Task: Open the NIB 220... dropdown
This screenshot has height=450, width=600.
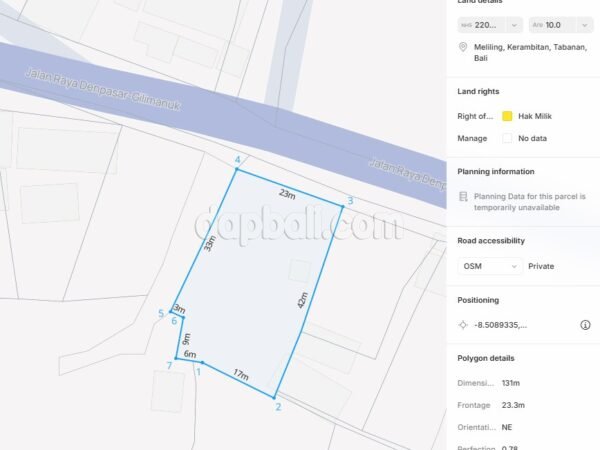Action: (x=490, y=25)
